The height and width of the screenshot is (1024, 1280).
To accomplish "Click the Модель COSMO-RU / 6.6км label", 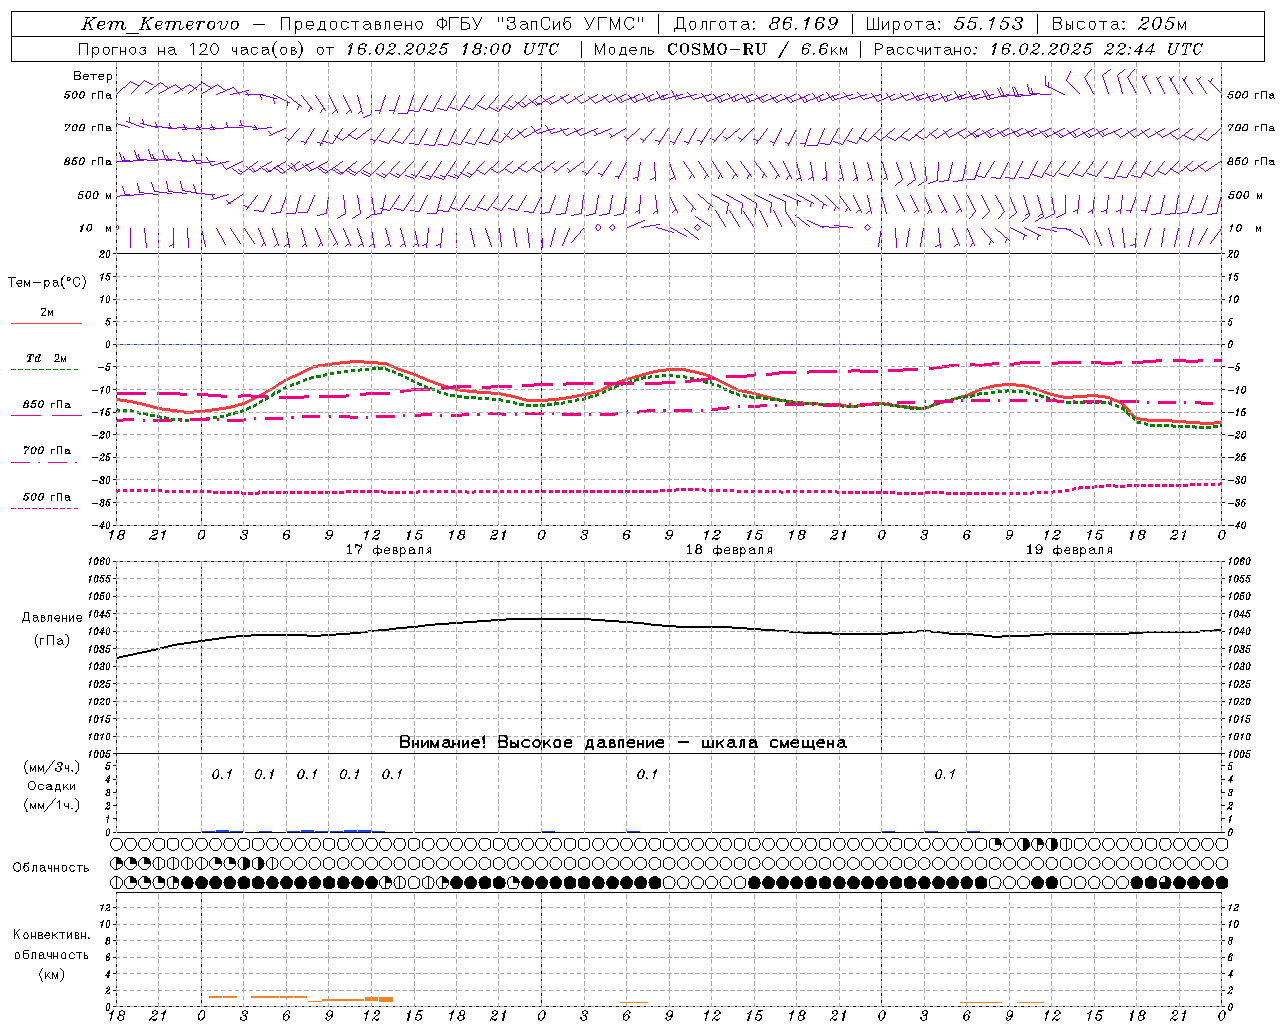I will pos(720,49).
